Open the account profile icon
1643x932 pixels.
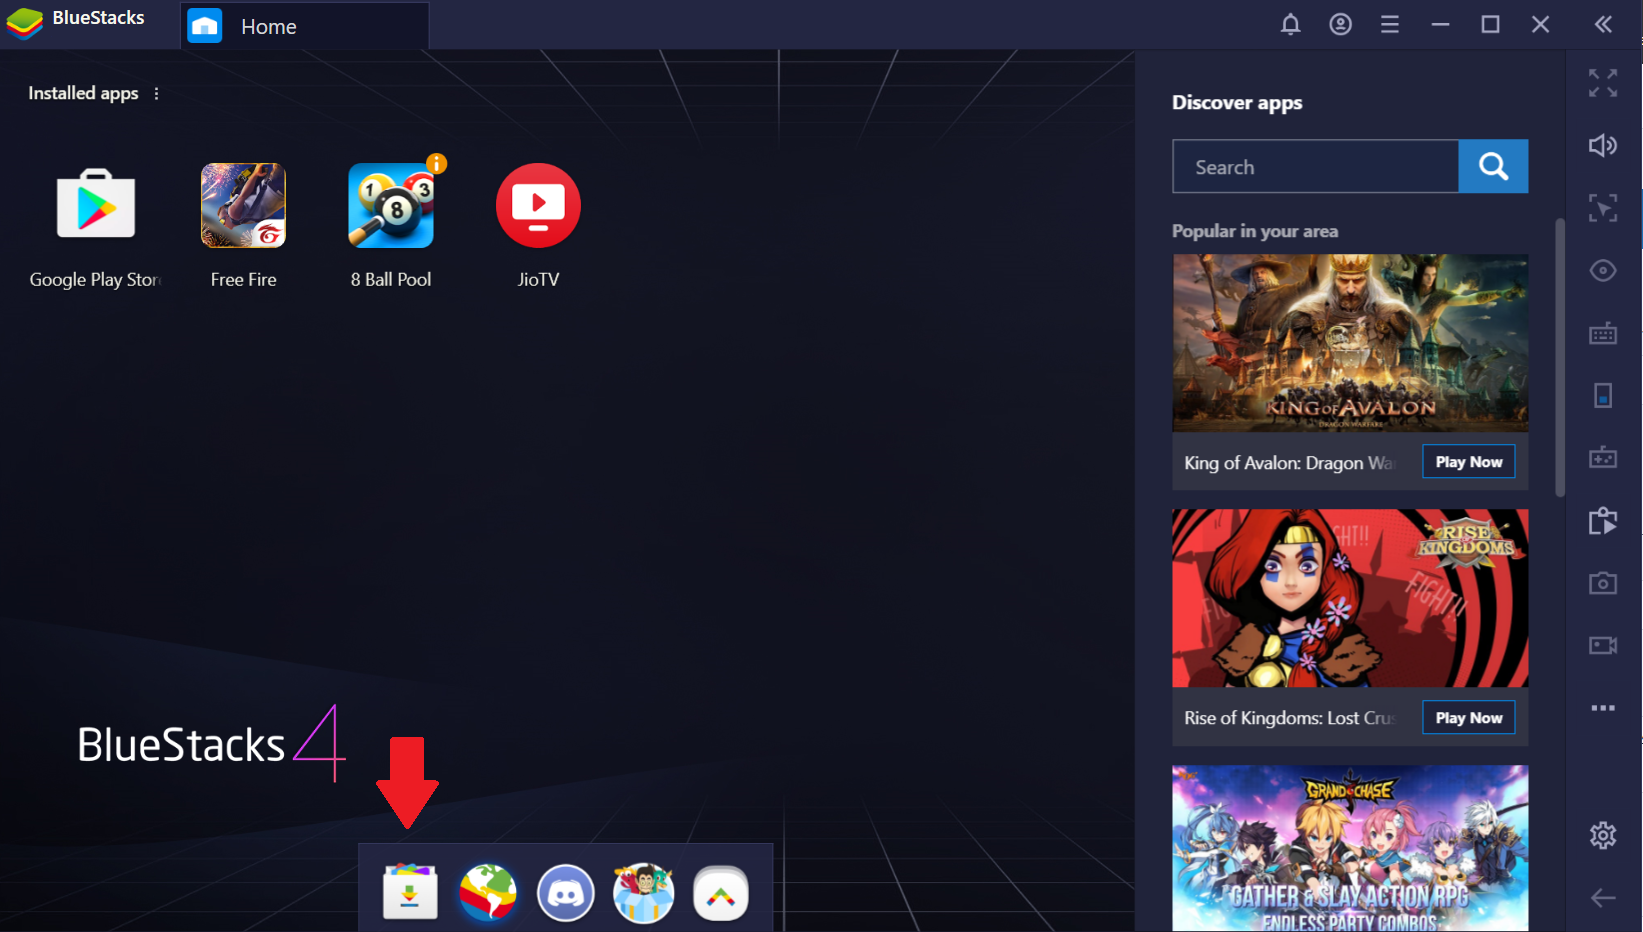(1340, 25)
